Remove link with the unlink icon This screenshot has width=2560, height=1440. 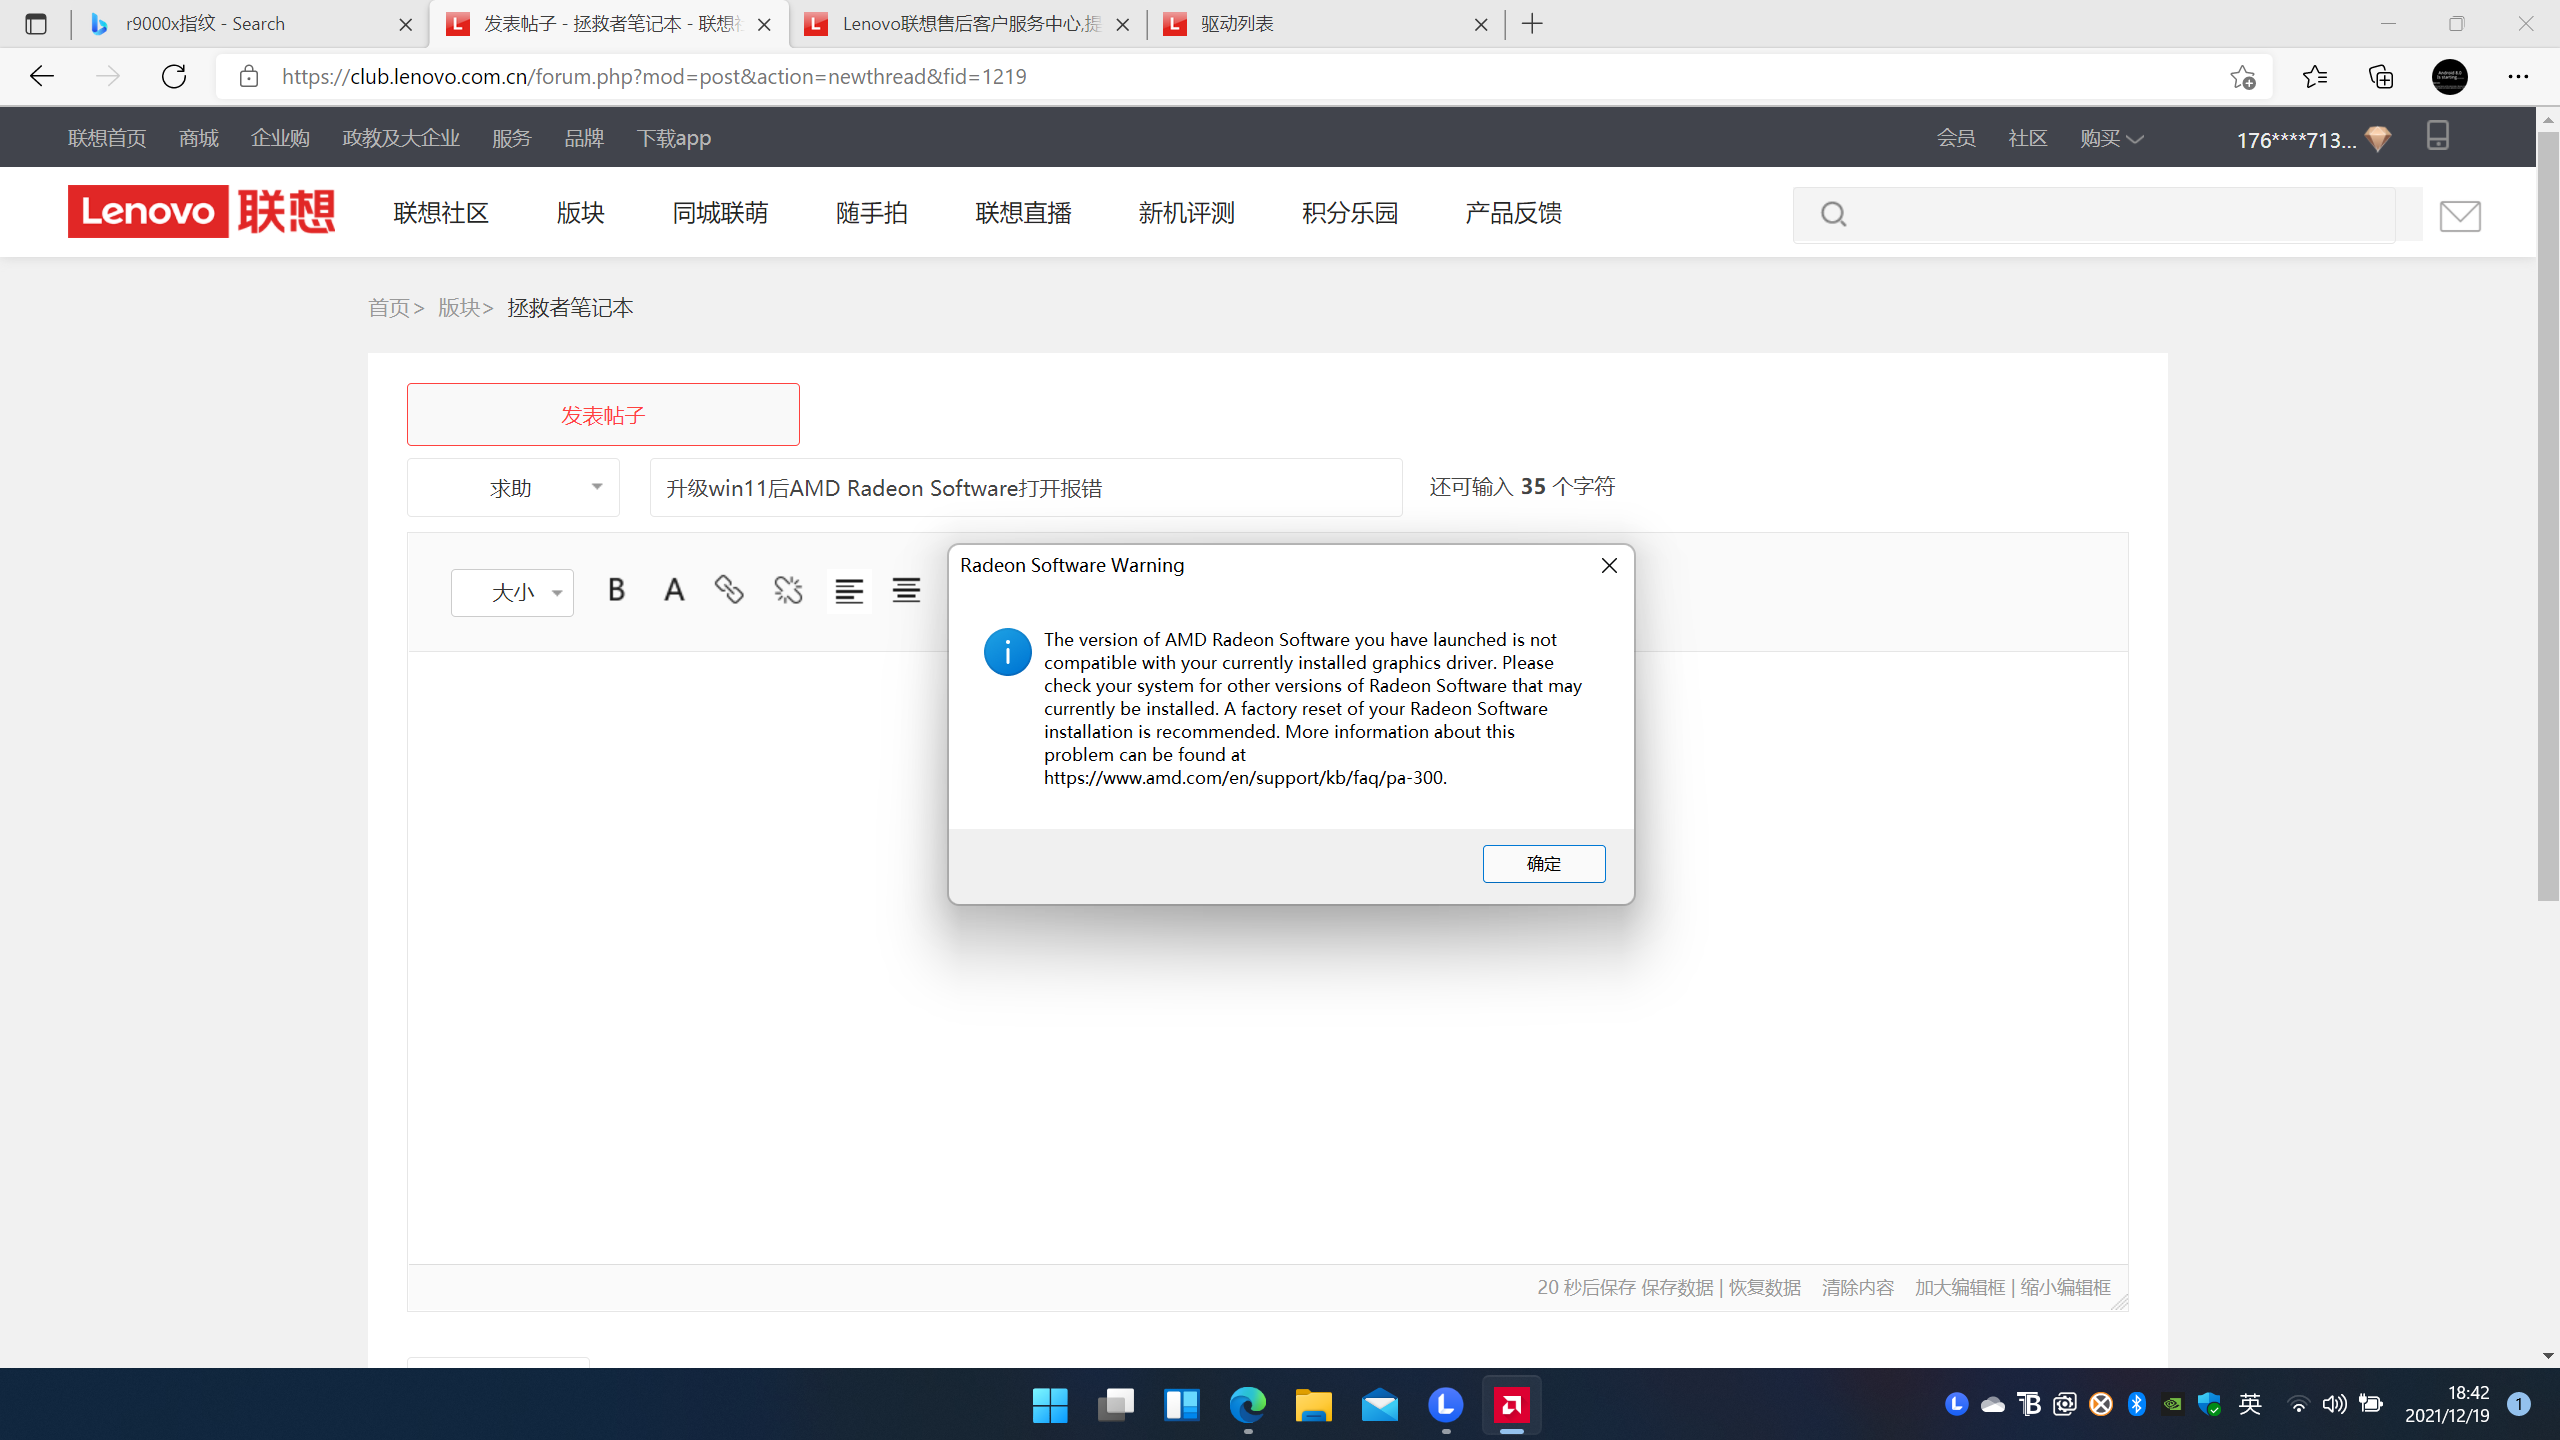788,590
